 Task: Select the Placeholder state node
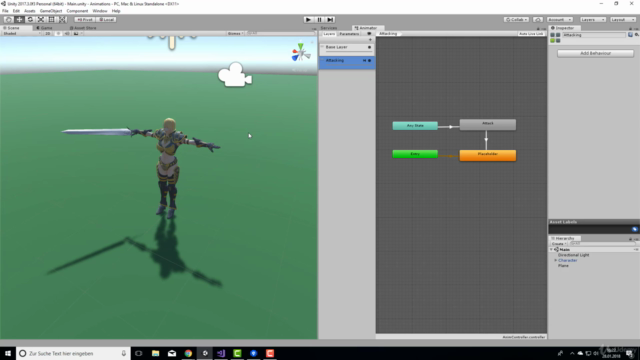(488, 155)
